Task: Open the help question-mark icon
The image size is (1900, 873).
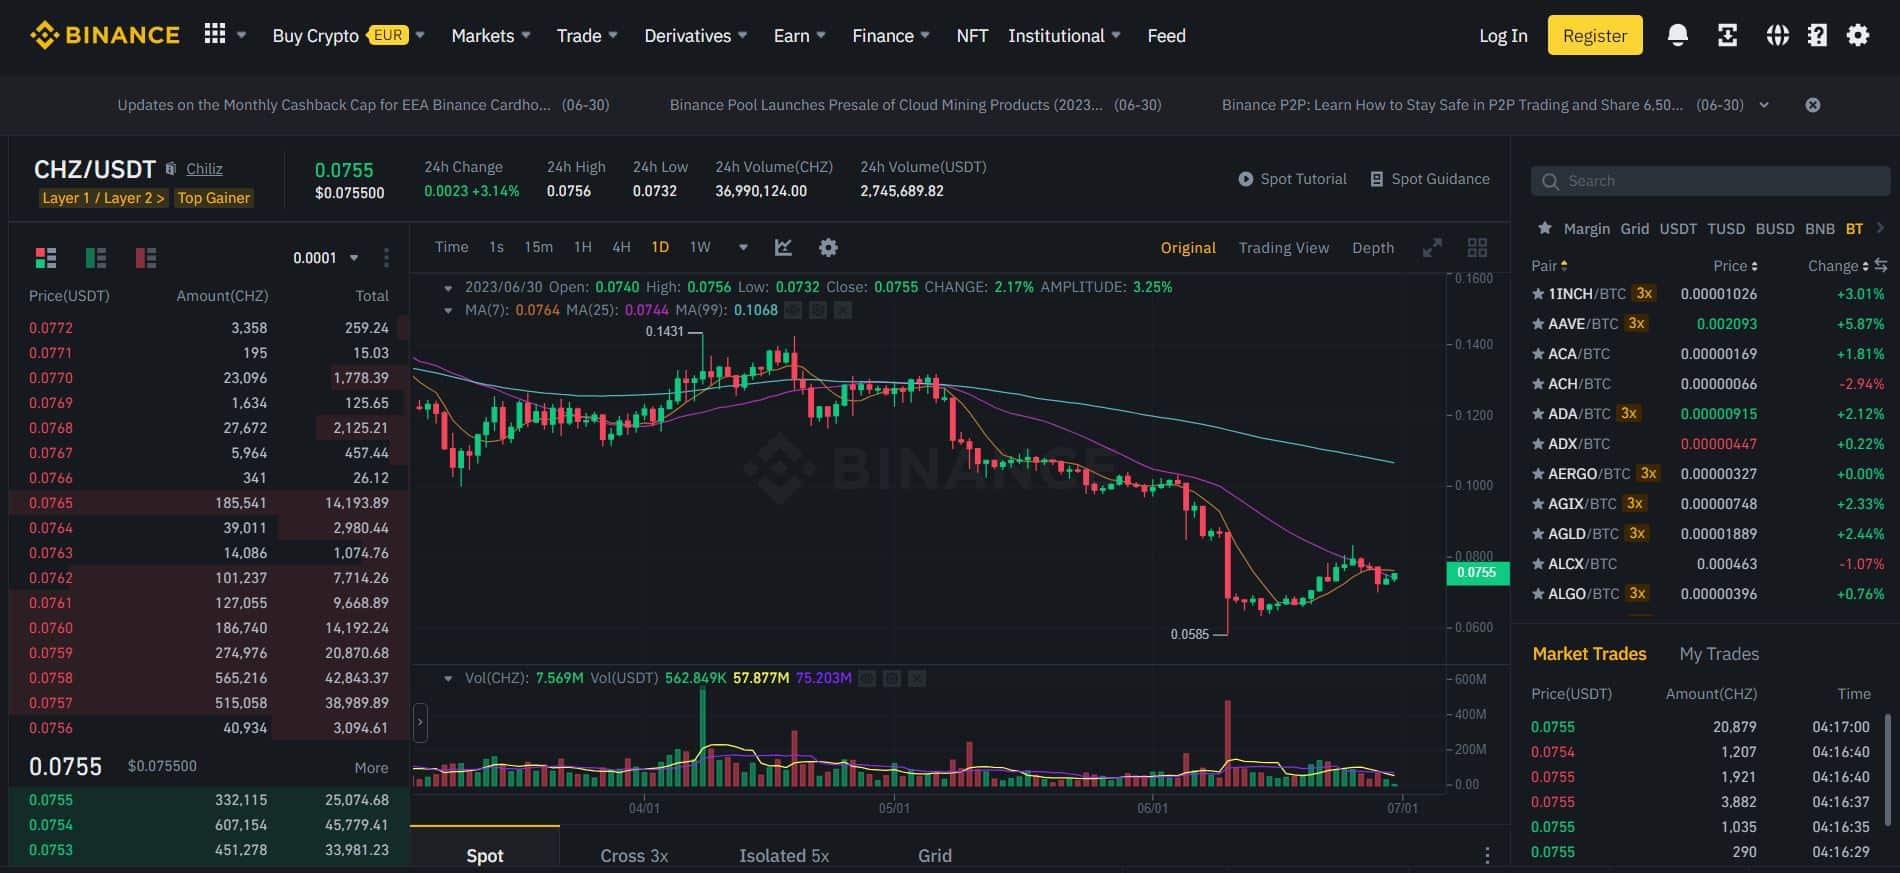Action: click(x=1817, y=35)
